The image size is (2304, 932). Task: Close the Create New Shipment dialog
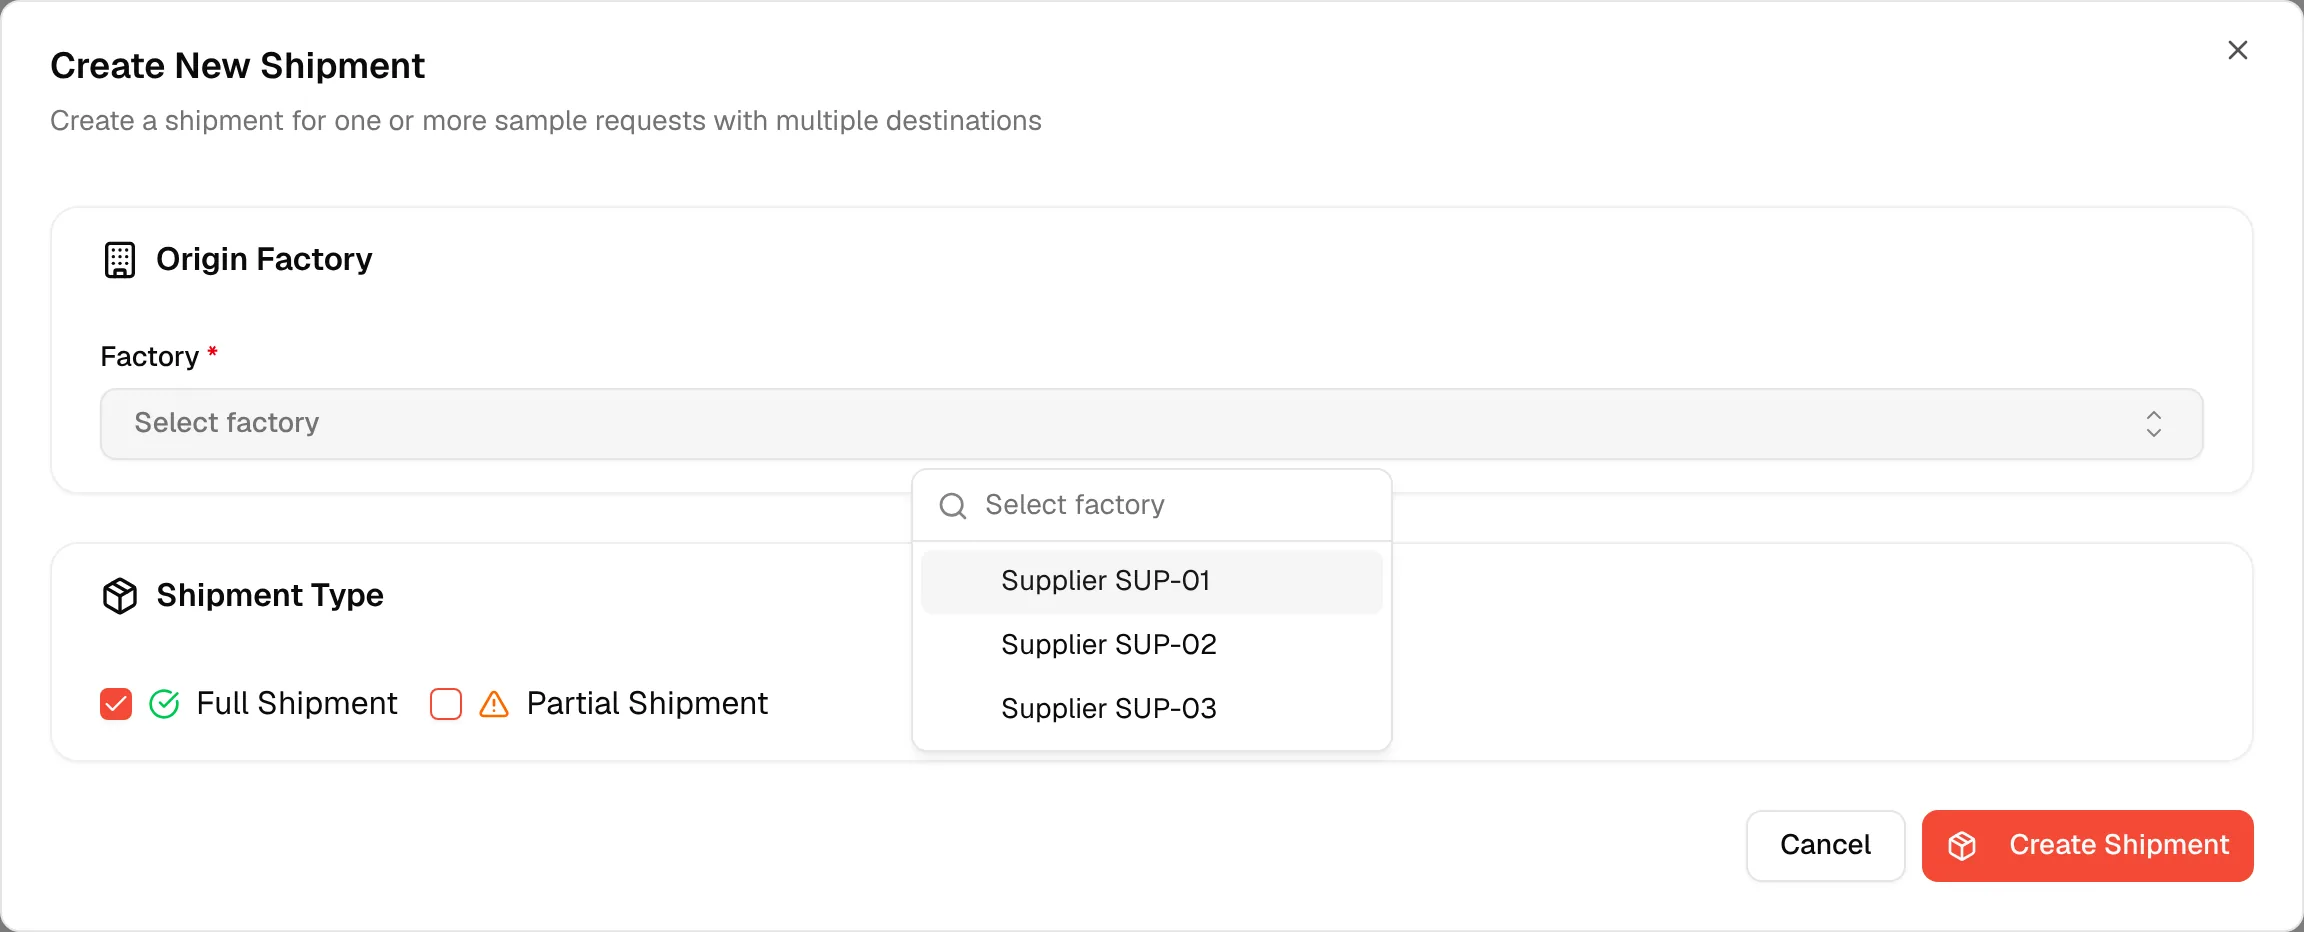[2238, 50]
